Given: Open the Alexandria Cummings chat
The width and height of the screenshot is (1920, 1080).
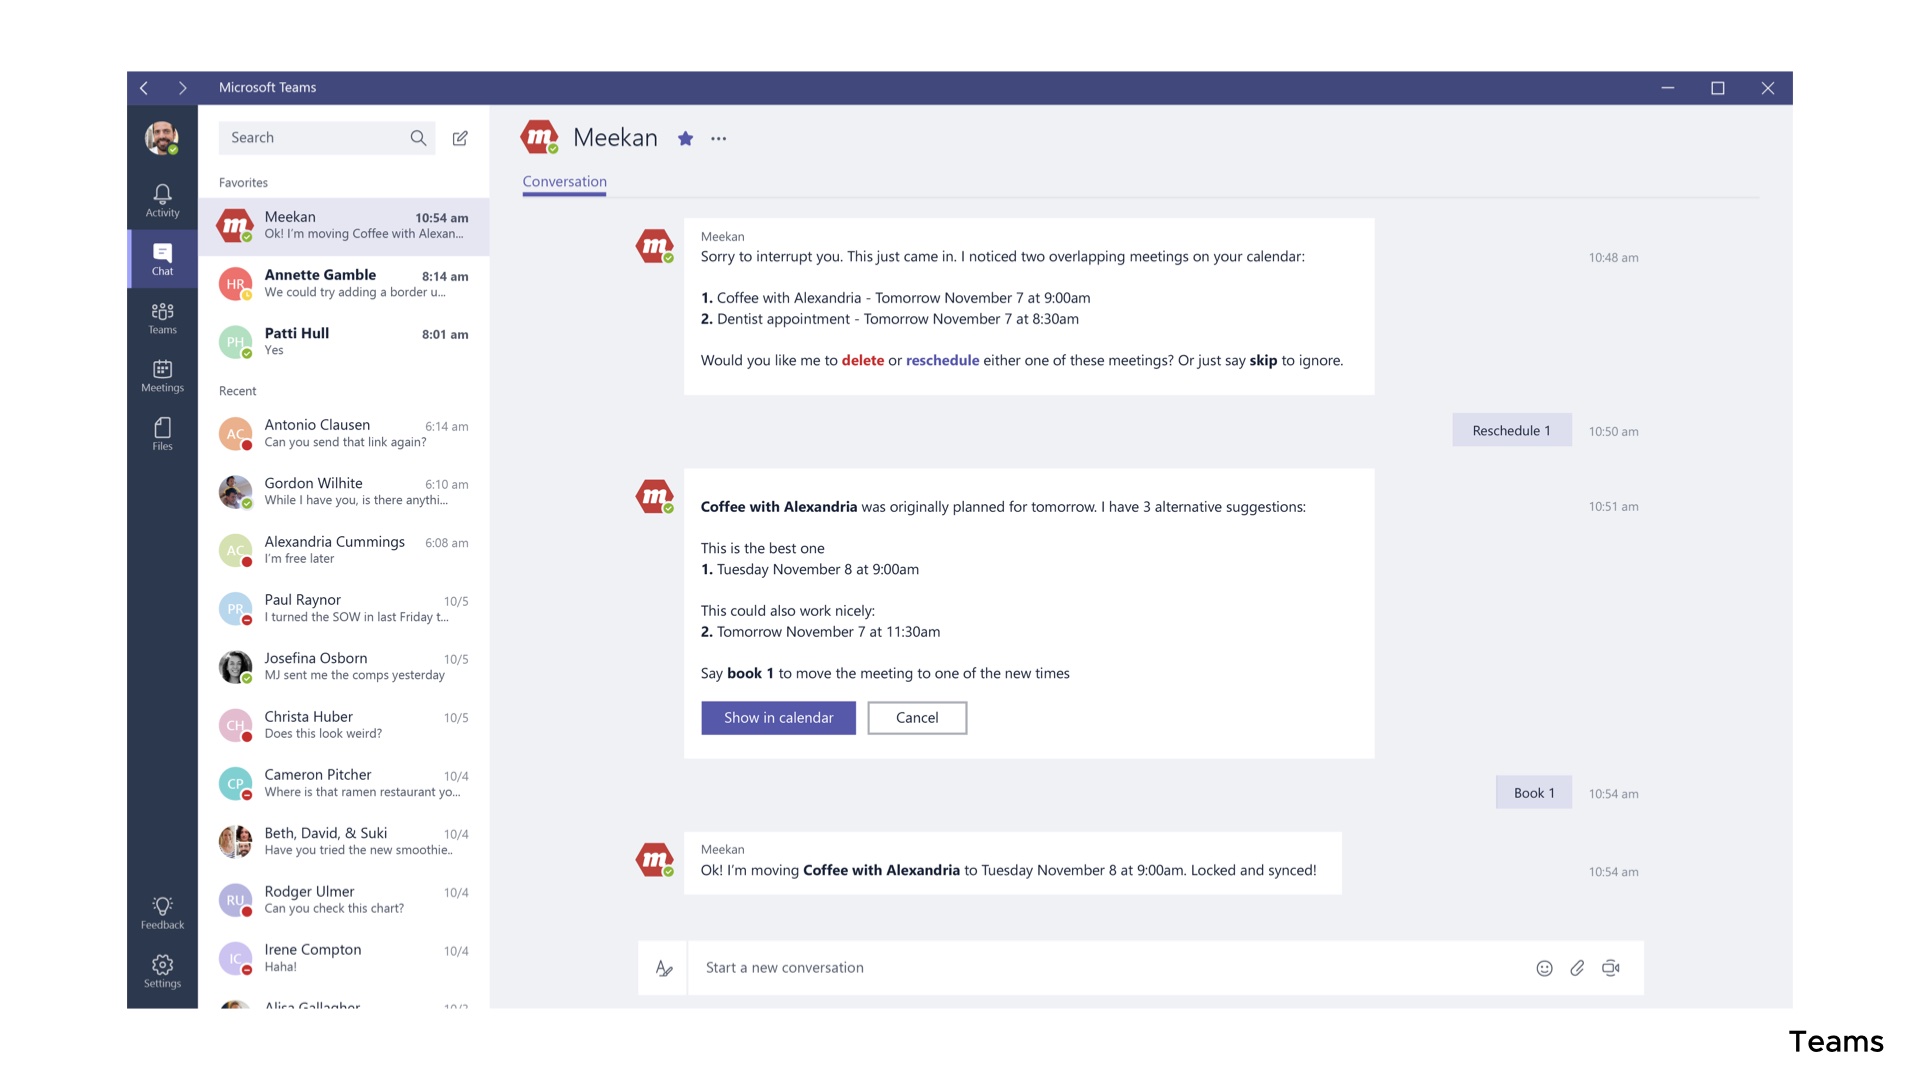Looking at the screenshot, I should pyautogui.click(x=344, y=551).
